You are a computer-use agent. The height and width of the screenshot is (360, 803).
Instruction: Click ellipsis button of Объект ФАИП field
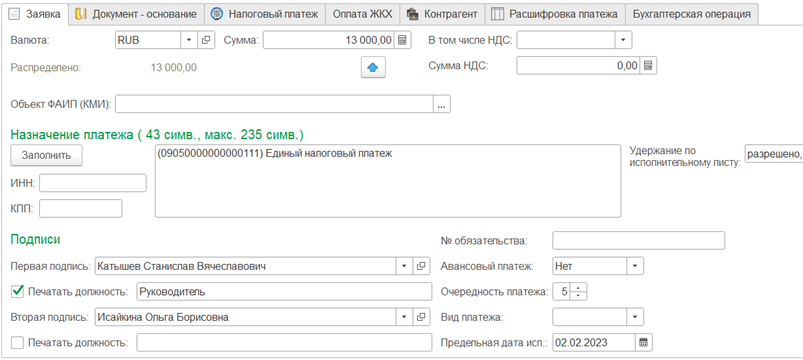click(x=442, y=104)
